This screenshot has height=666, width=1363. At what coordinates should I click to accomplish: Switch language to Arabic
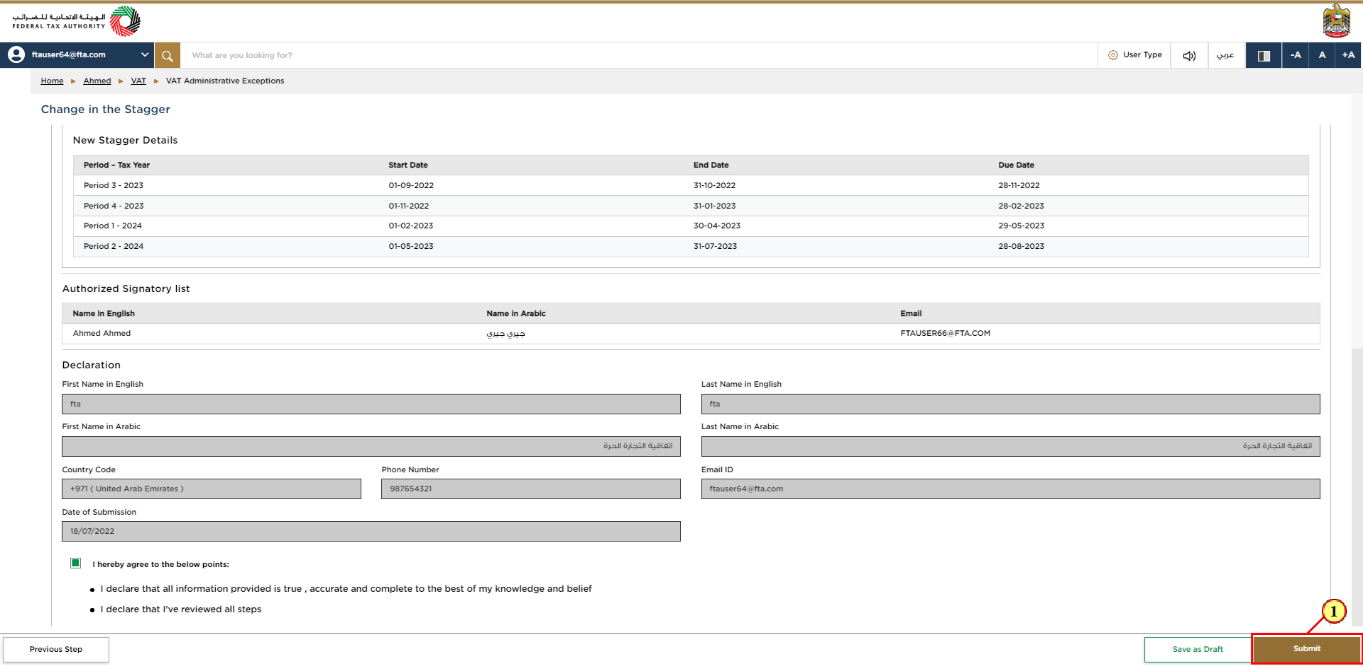click(x=1225, y=55)
